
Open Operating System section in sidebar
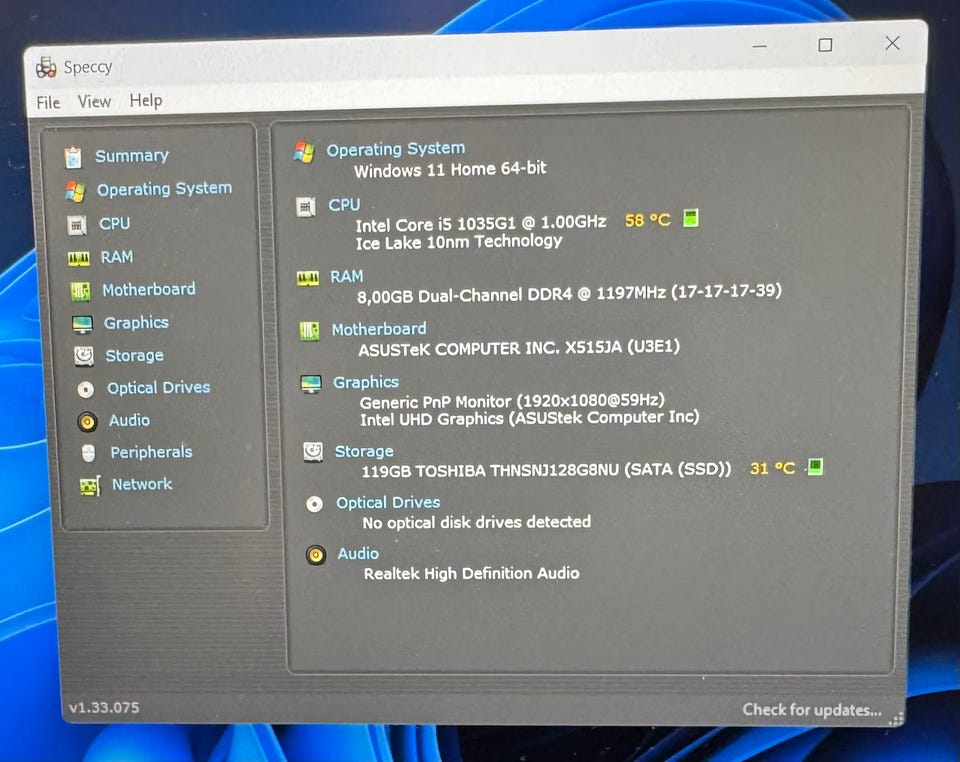pyautogui.click(x=164, y=189)
